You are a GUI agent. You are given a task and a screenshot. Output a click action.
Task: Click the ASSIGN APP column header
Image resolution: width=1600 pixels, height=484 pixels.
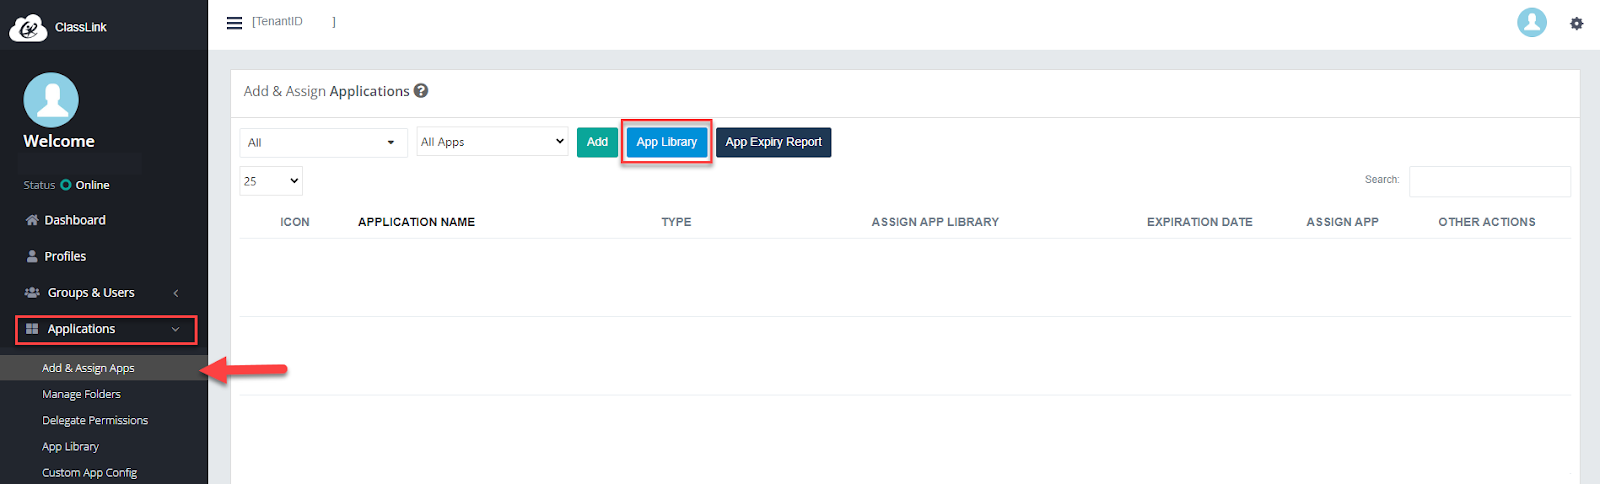[x=1342, y=222]
